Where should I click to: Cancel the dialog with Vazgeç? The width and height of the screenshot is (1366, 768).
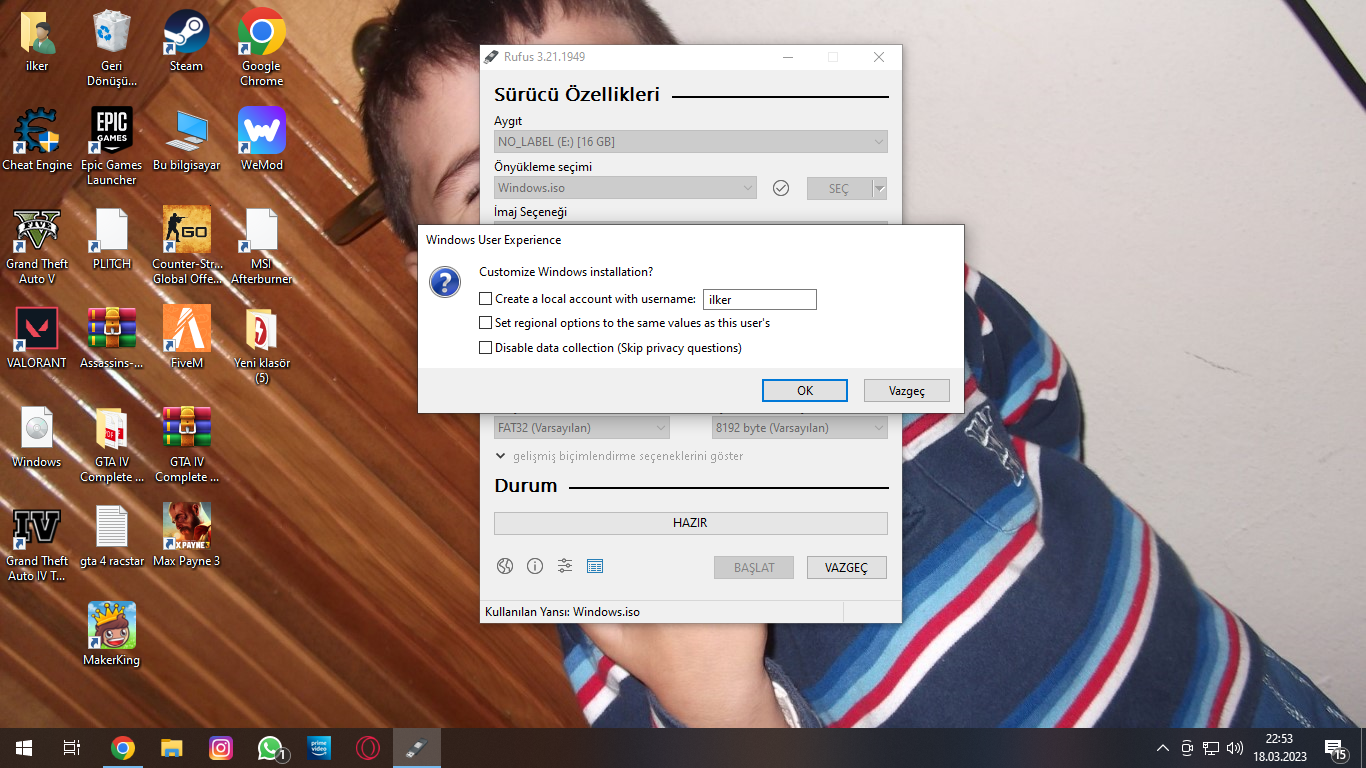point(907,390)
